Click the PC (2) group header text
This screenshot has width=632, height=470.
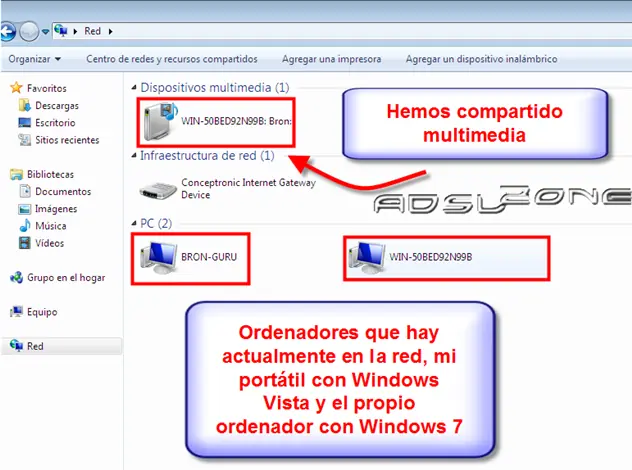point(156,223)
